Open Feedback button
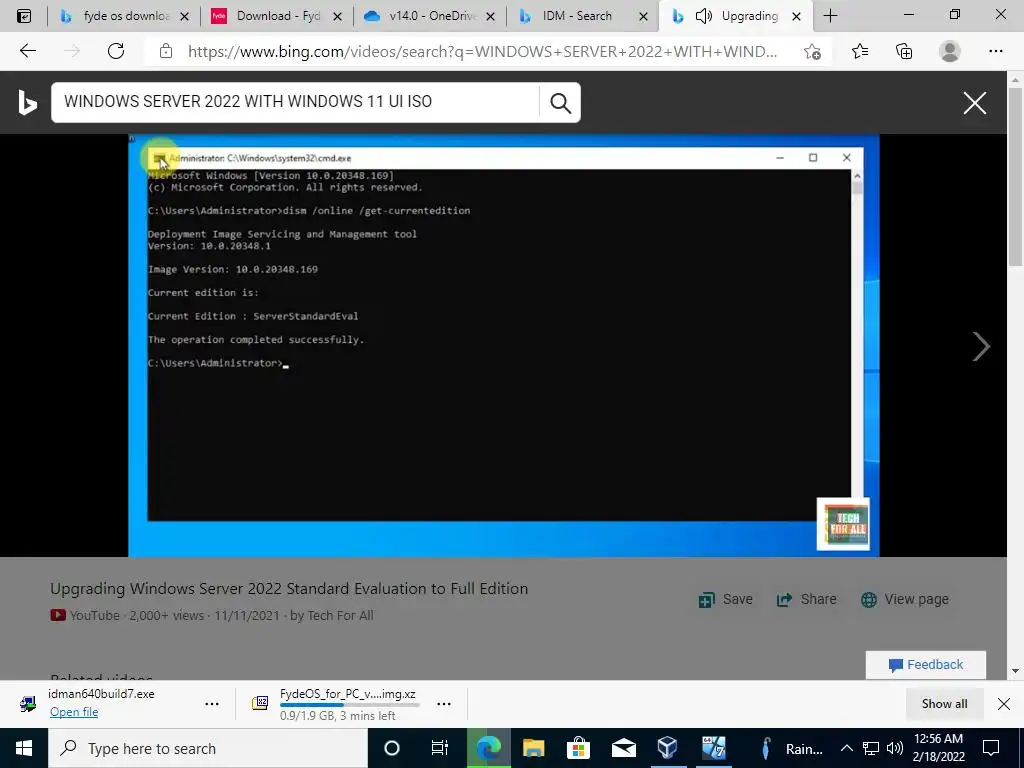Image resolution: width=1024 pixels, height=768 pixels. (x=925, y=665)
